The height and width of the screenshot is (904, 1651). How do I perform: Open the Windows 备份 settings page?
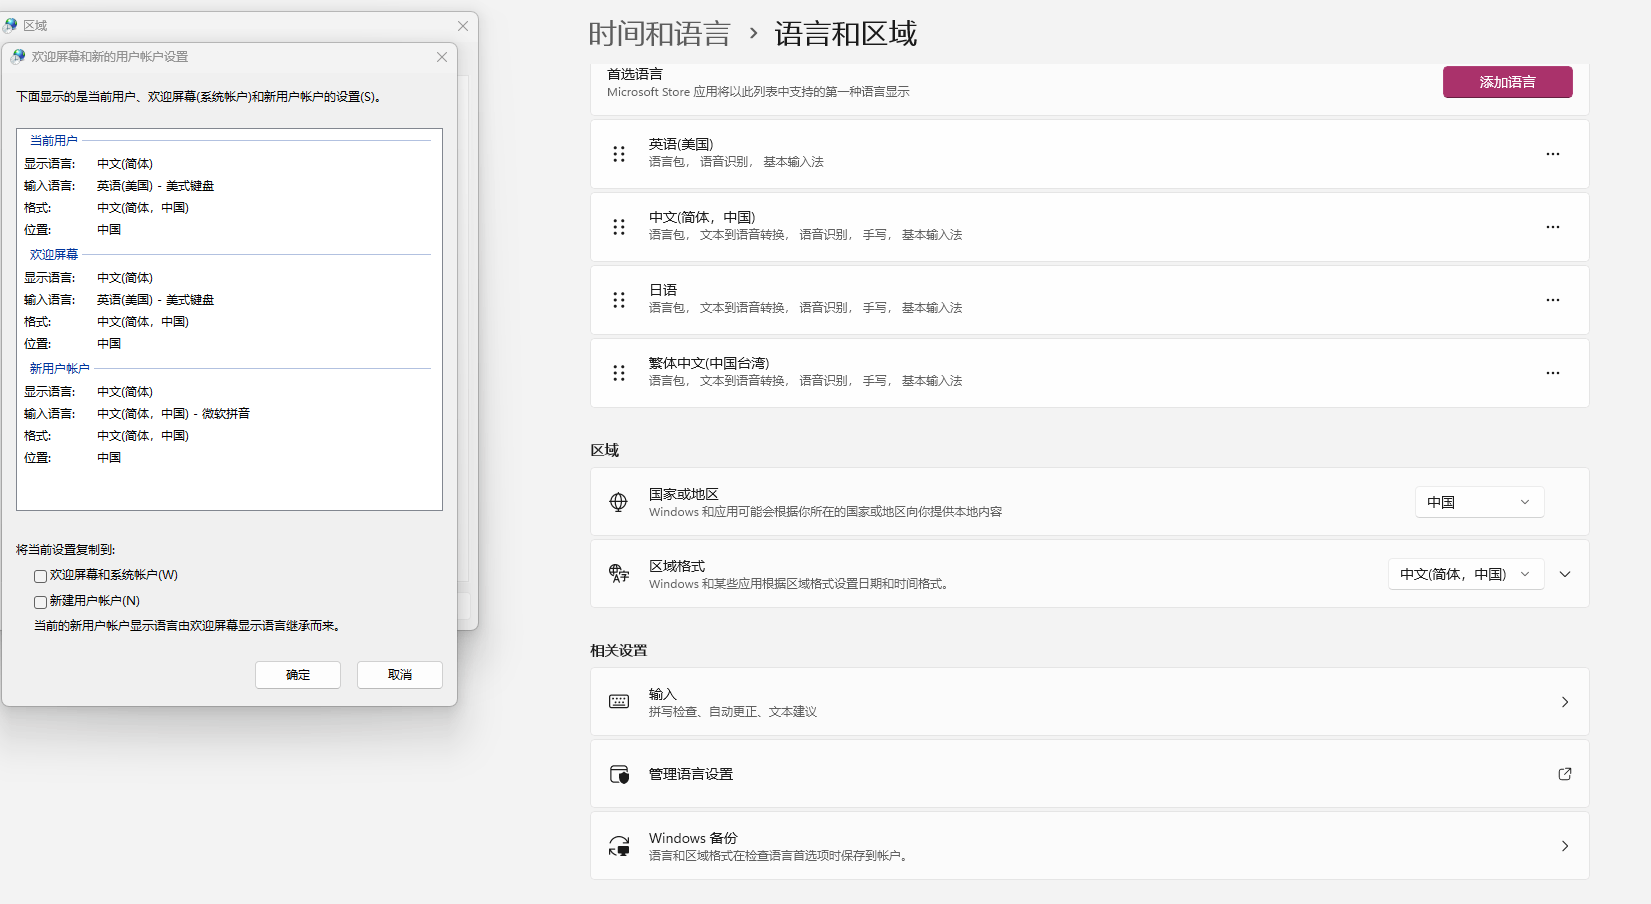pyautogui.click(x=1089, y=845)
